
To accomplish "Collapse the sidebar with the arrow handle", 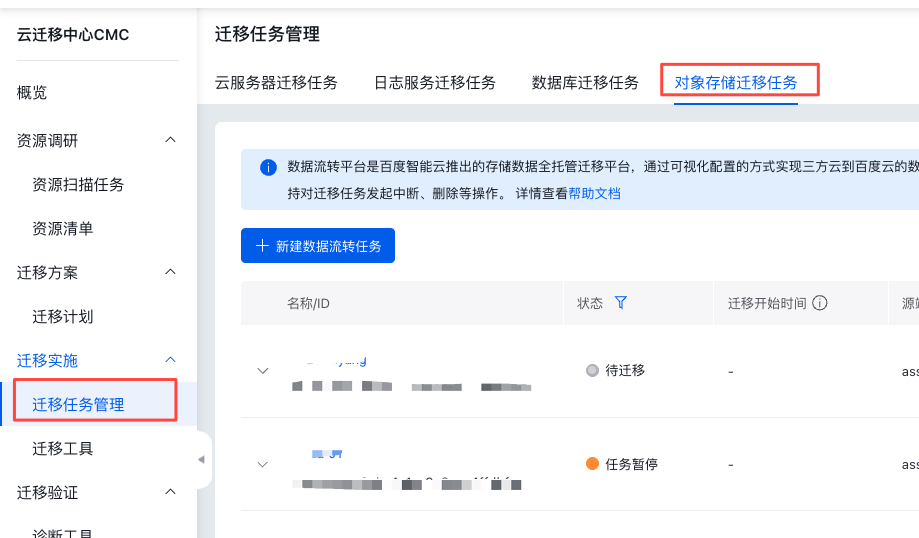I will (201, 460).
